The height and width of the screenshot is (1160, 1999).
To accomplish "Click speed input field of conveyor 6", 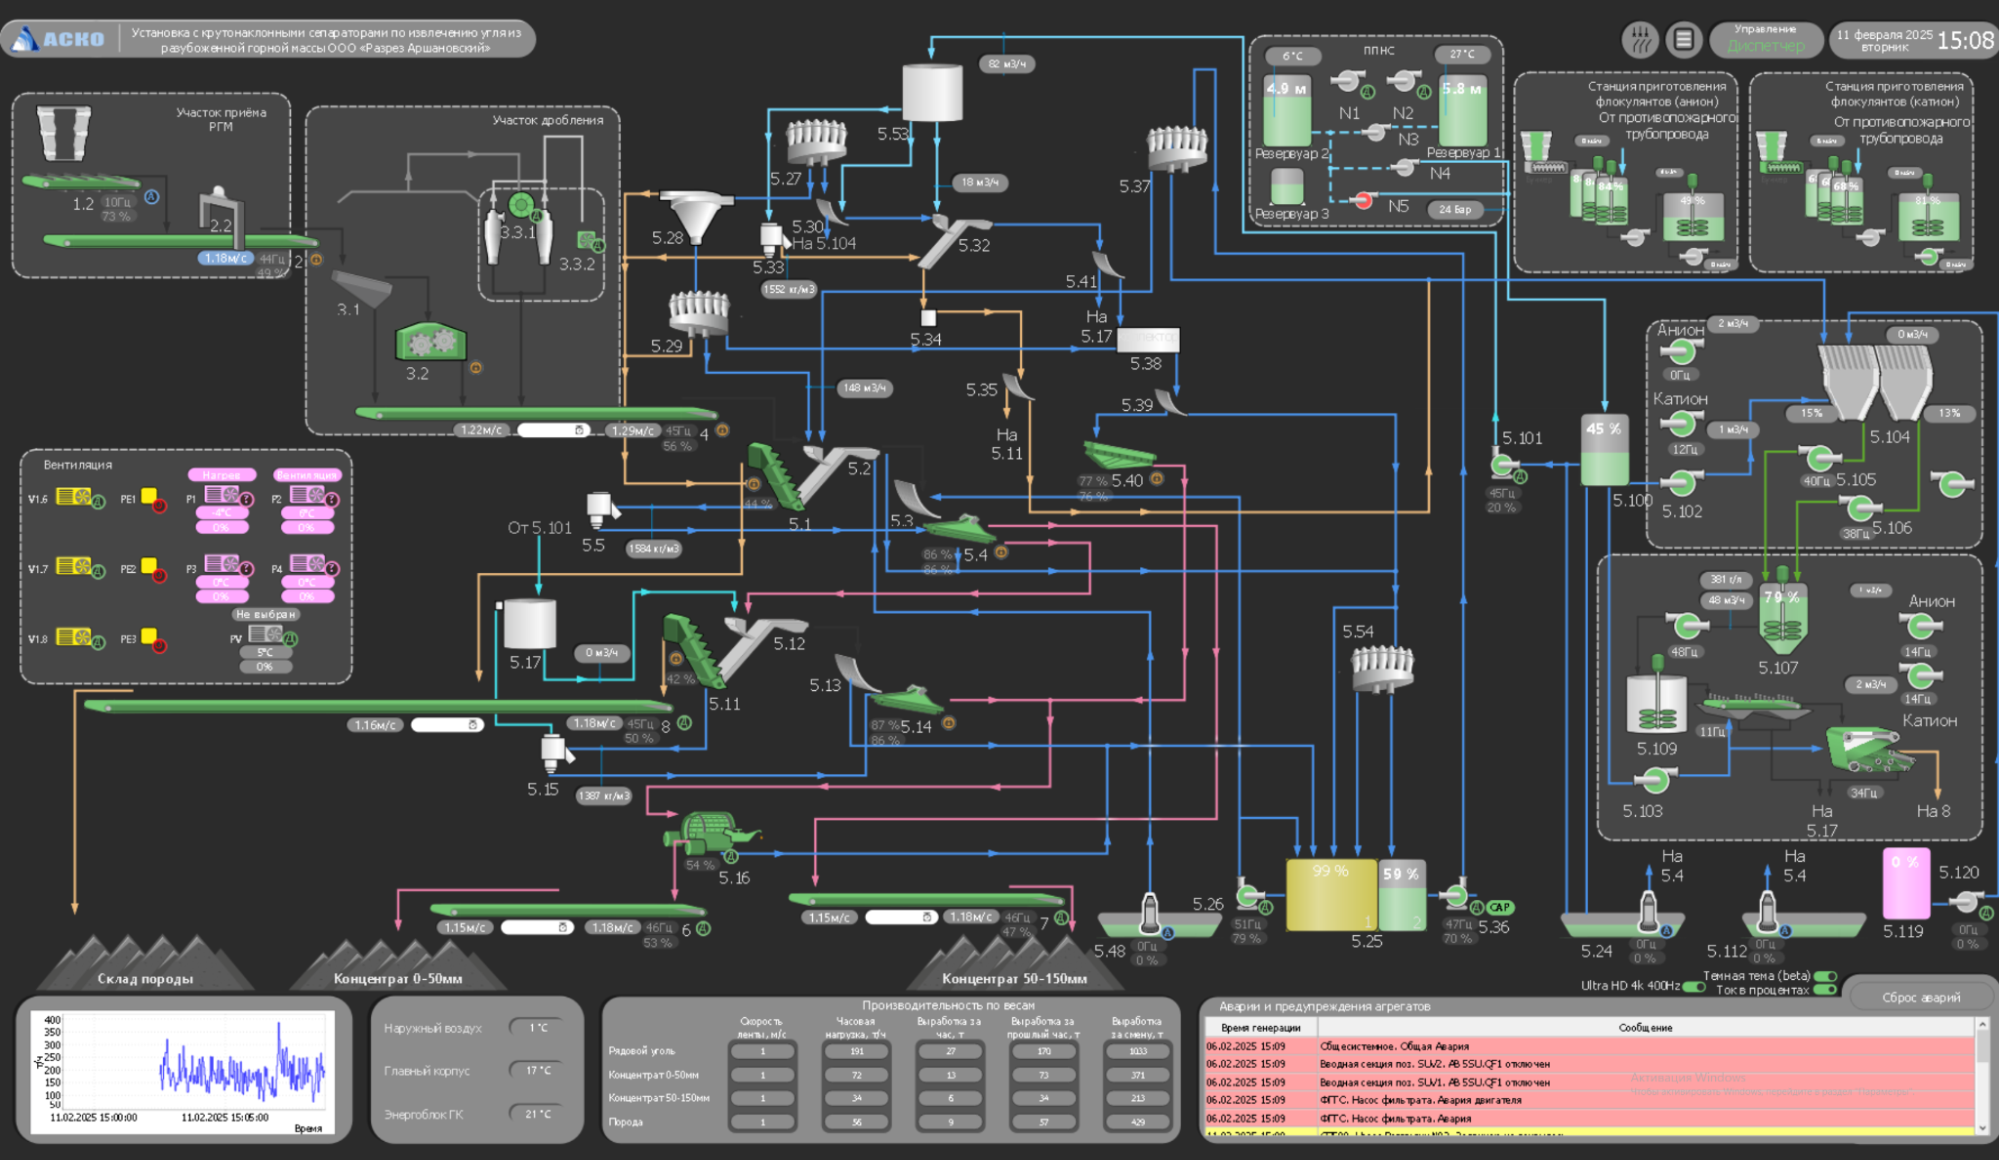I will [x=536, y=927].
